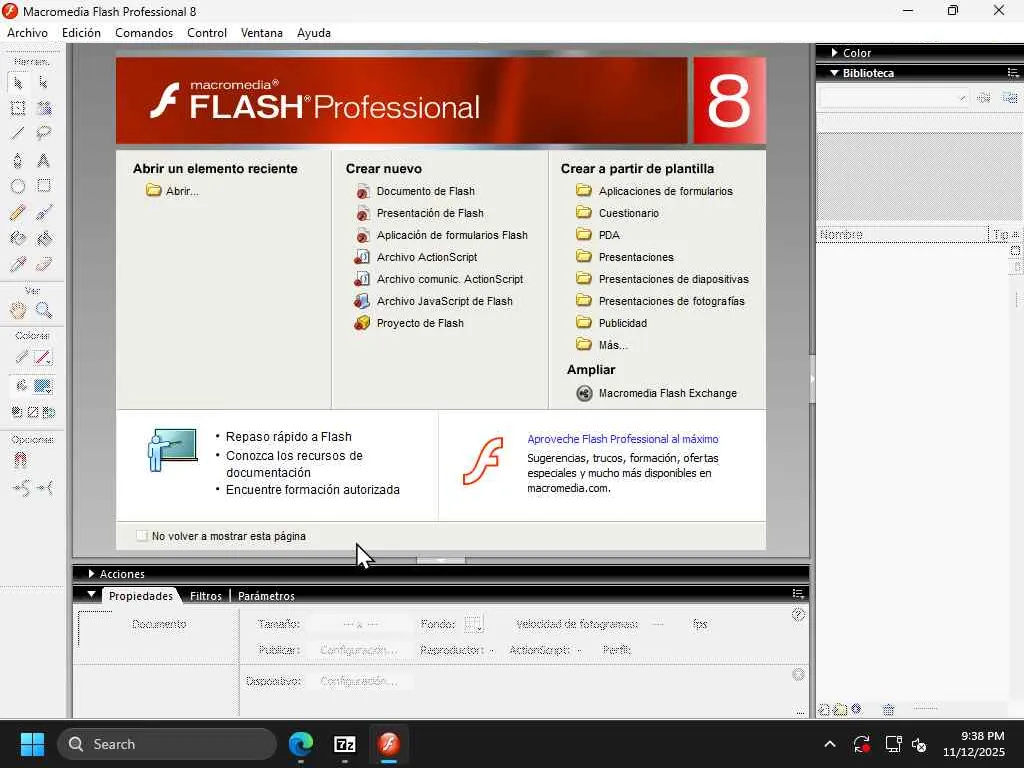Expand the Color panel
Viewport: 1024px width, 768px height.
[835, 52]
